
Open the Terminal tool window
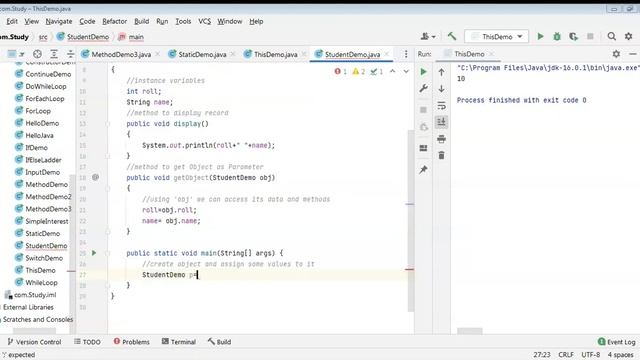179,342
